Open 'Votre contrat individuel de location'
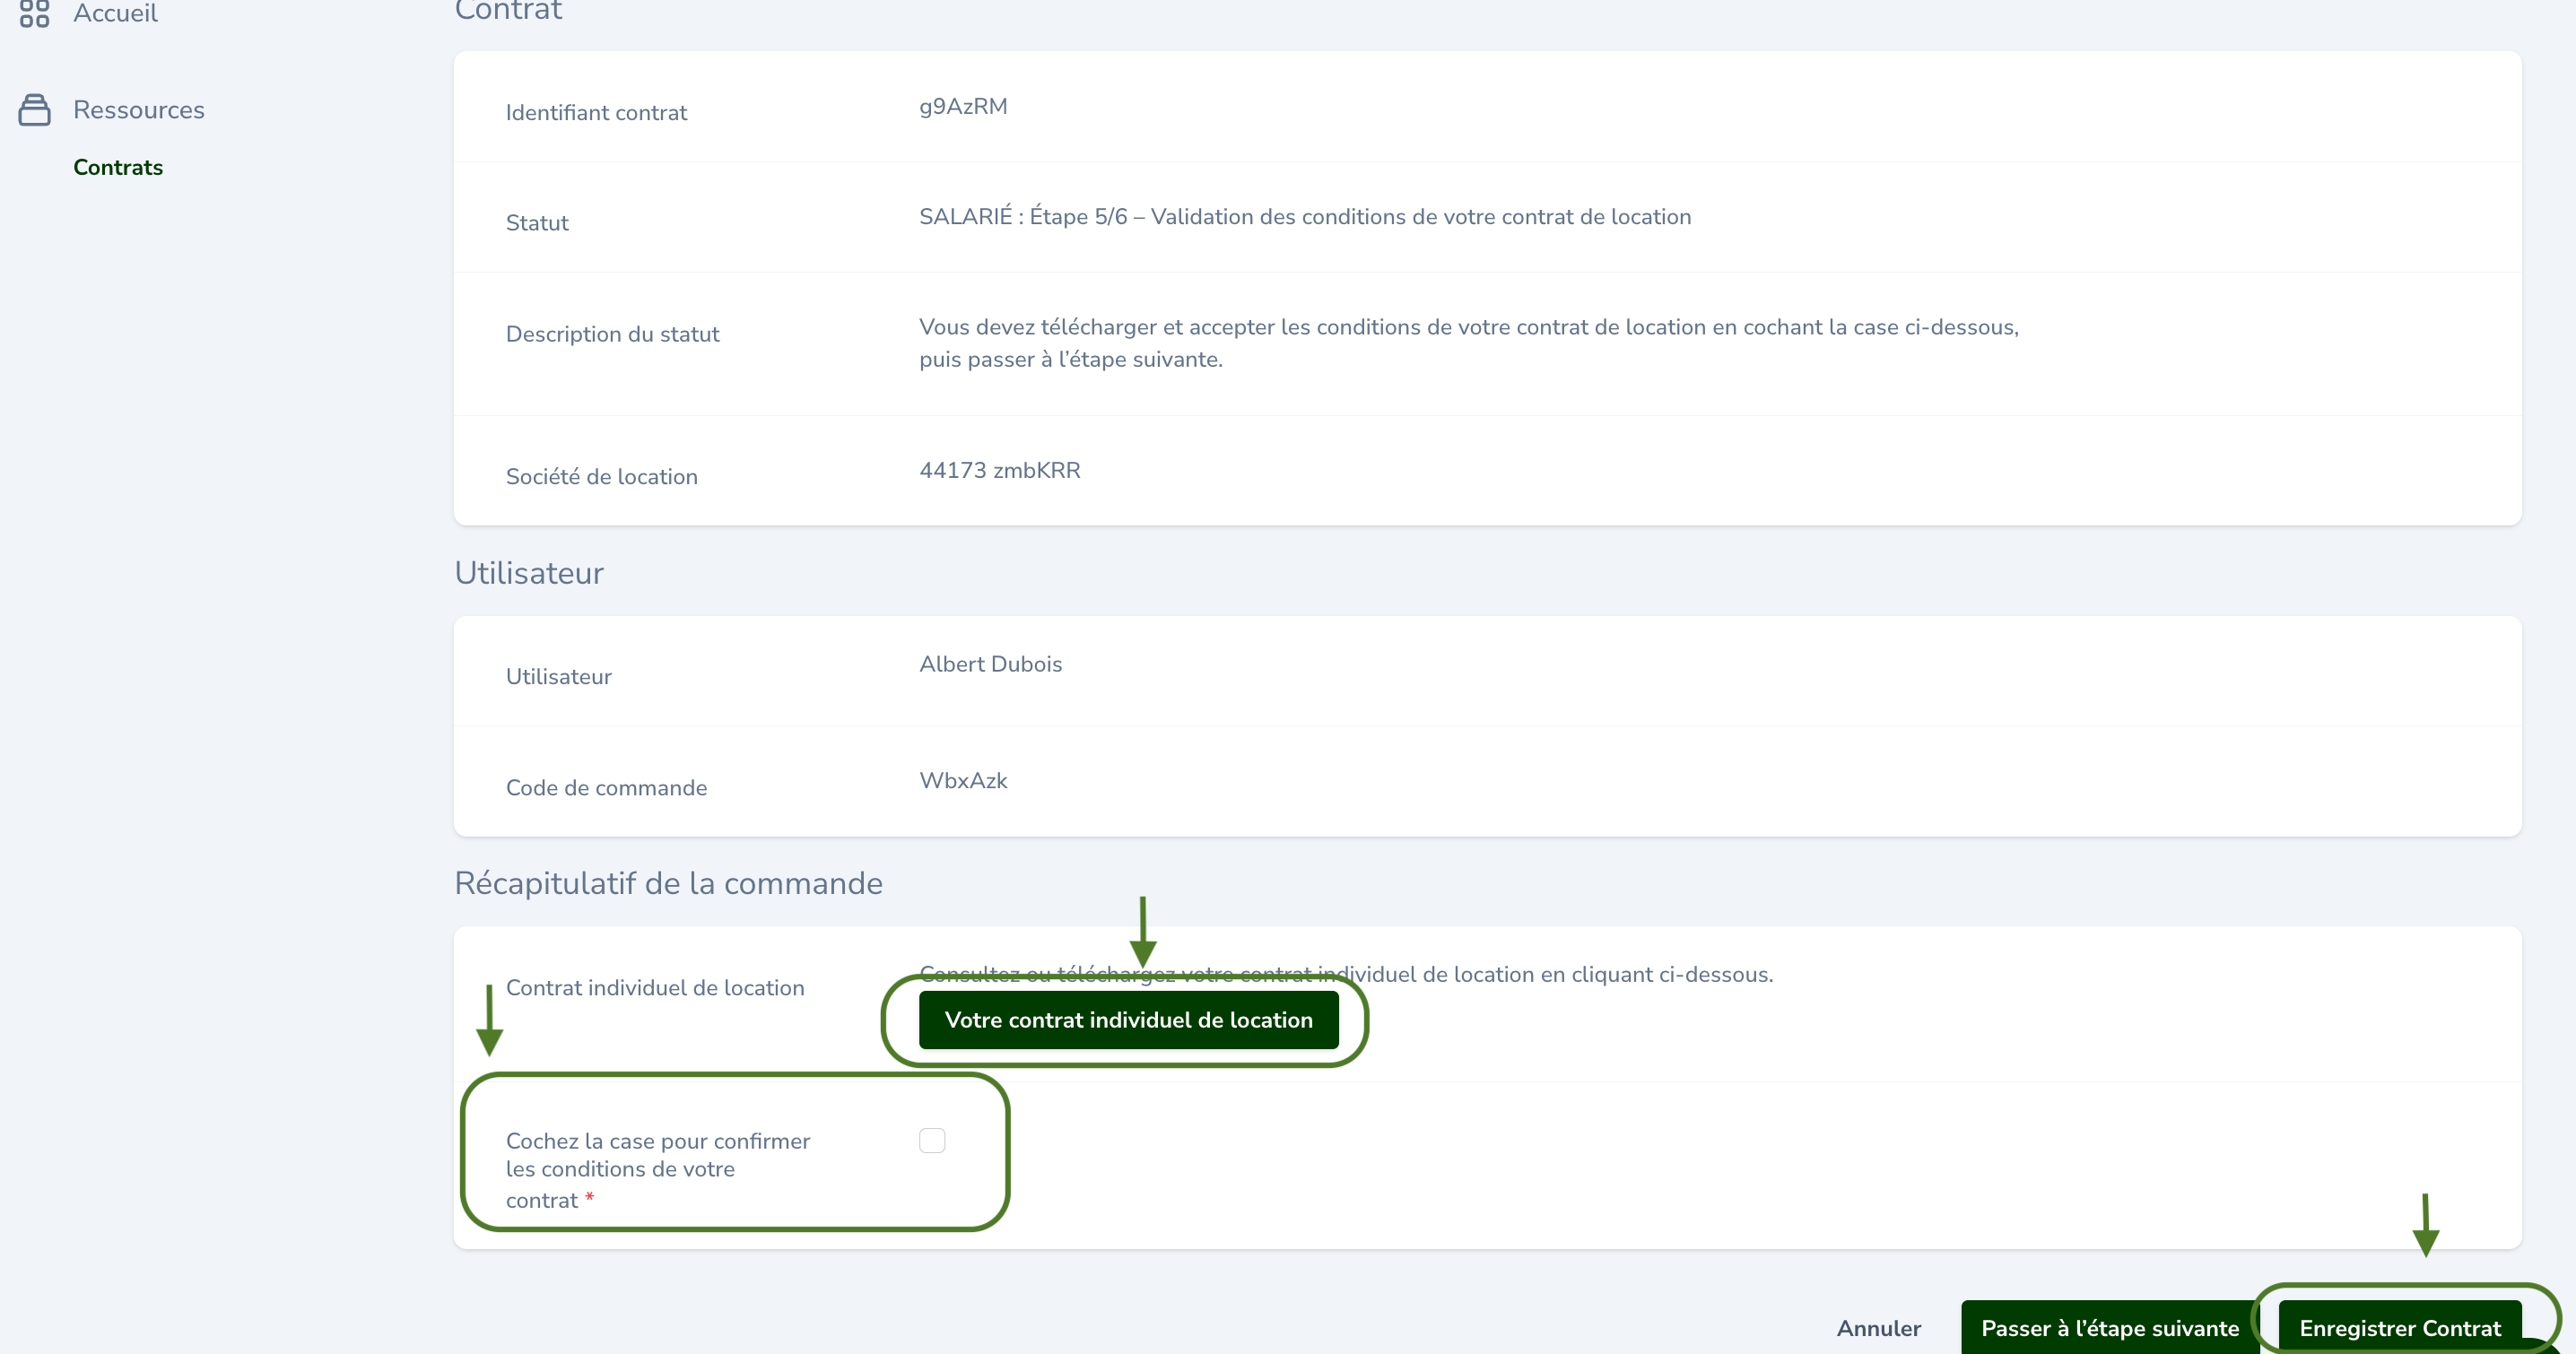Viewport: 2576px width, 1354px height. [x=1128, y=1020]
